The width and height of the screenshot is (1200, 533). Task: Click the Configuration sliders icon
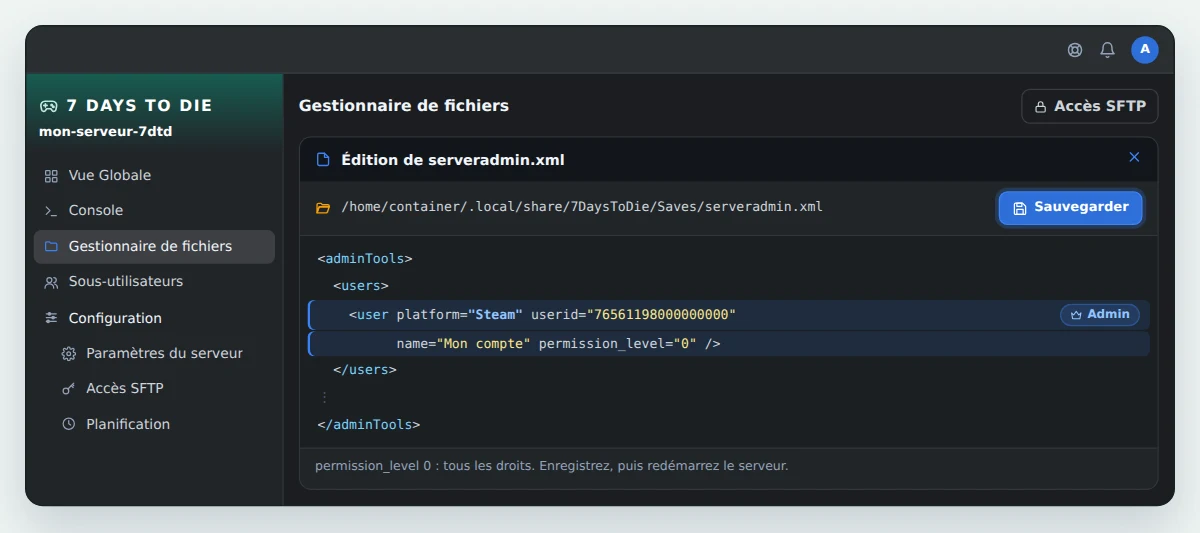(51, 318)
